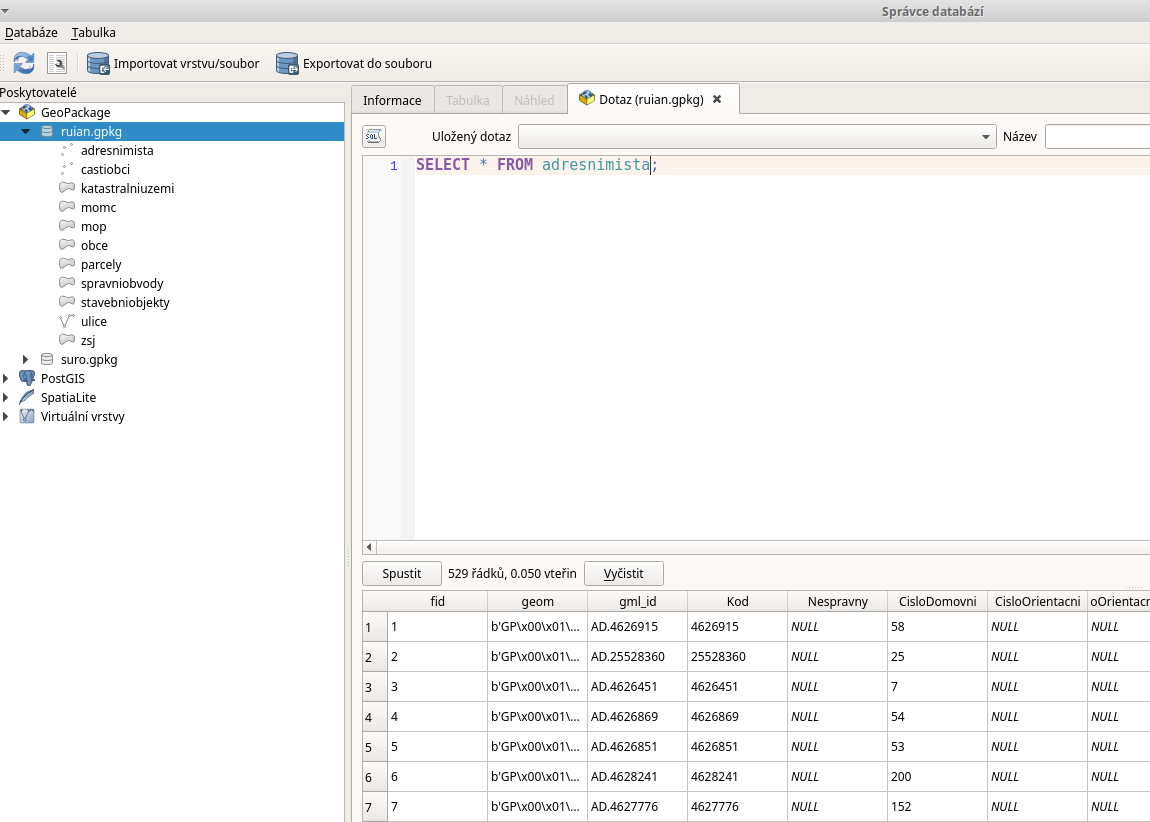
Task: Expand the Virtuální vrstvy tree node
Action: (x=6, y=416)
